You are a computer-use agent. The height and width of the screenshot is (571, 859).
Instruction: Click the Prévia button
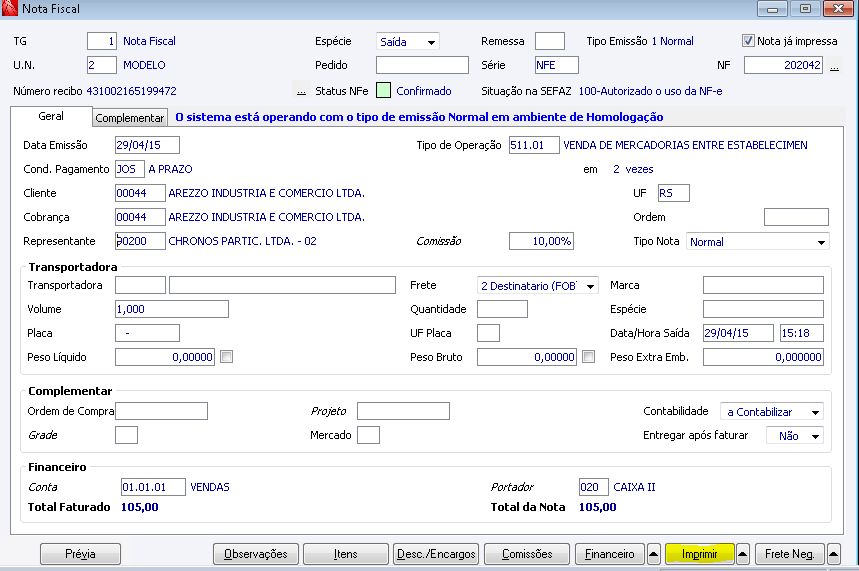(80, 554)
